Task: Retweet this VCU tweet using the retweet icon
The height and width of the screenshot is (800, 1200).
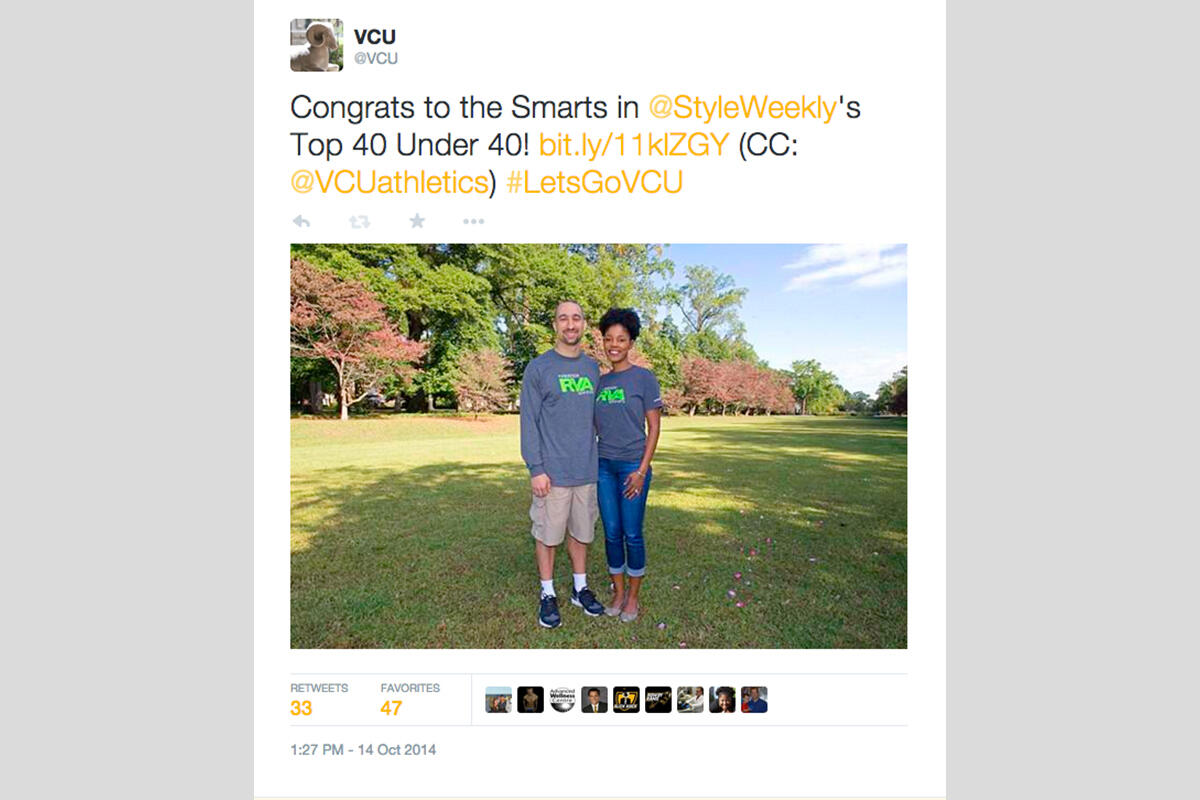Action: [359, 221]
